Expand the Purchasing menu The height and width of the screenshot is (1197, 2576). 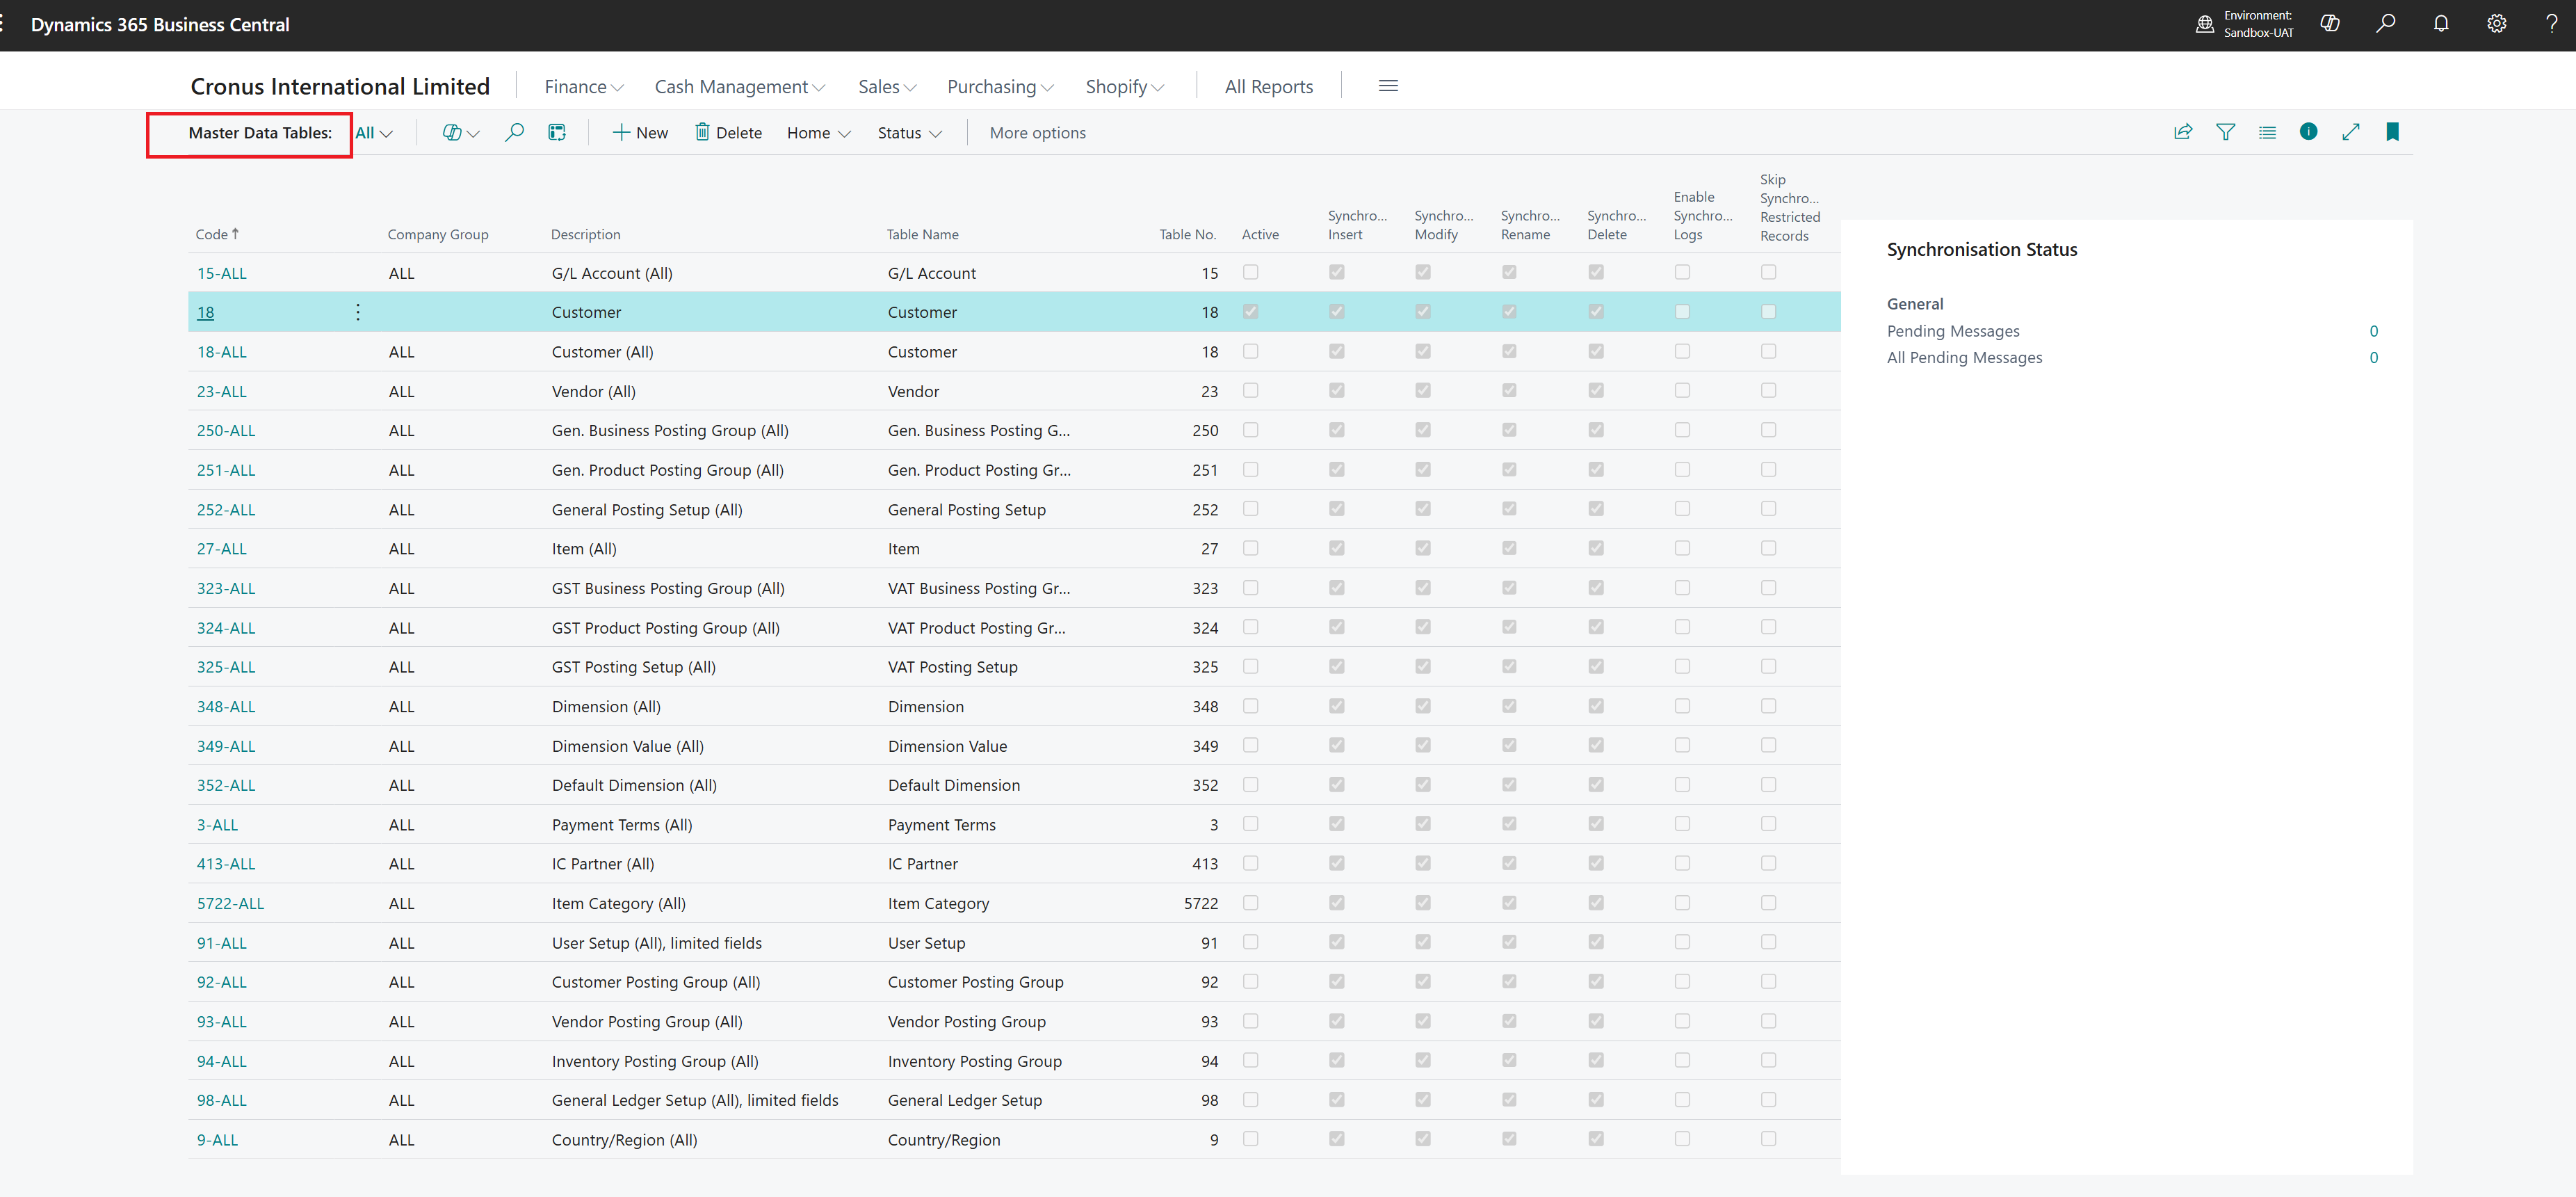[1000, 87]
